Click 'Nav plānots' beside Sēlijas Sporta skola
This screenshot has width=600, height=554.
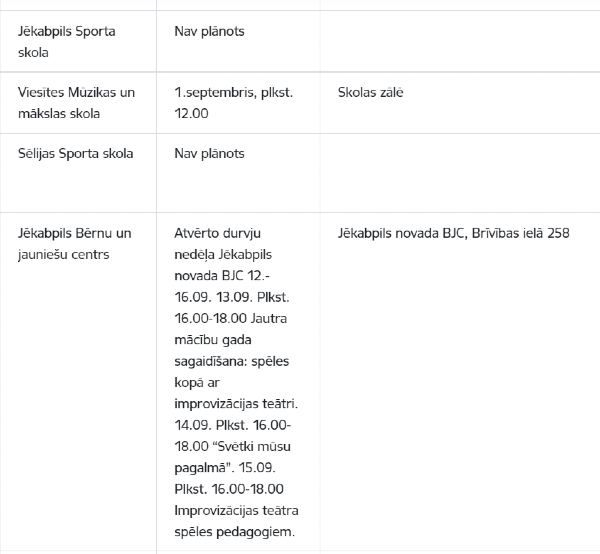click(x=209, y=154)
